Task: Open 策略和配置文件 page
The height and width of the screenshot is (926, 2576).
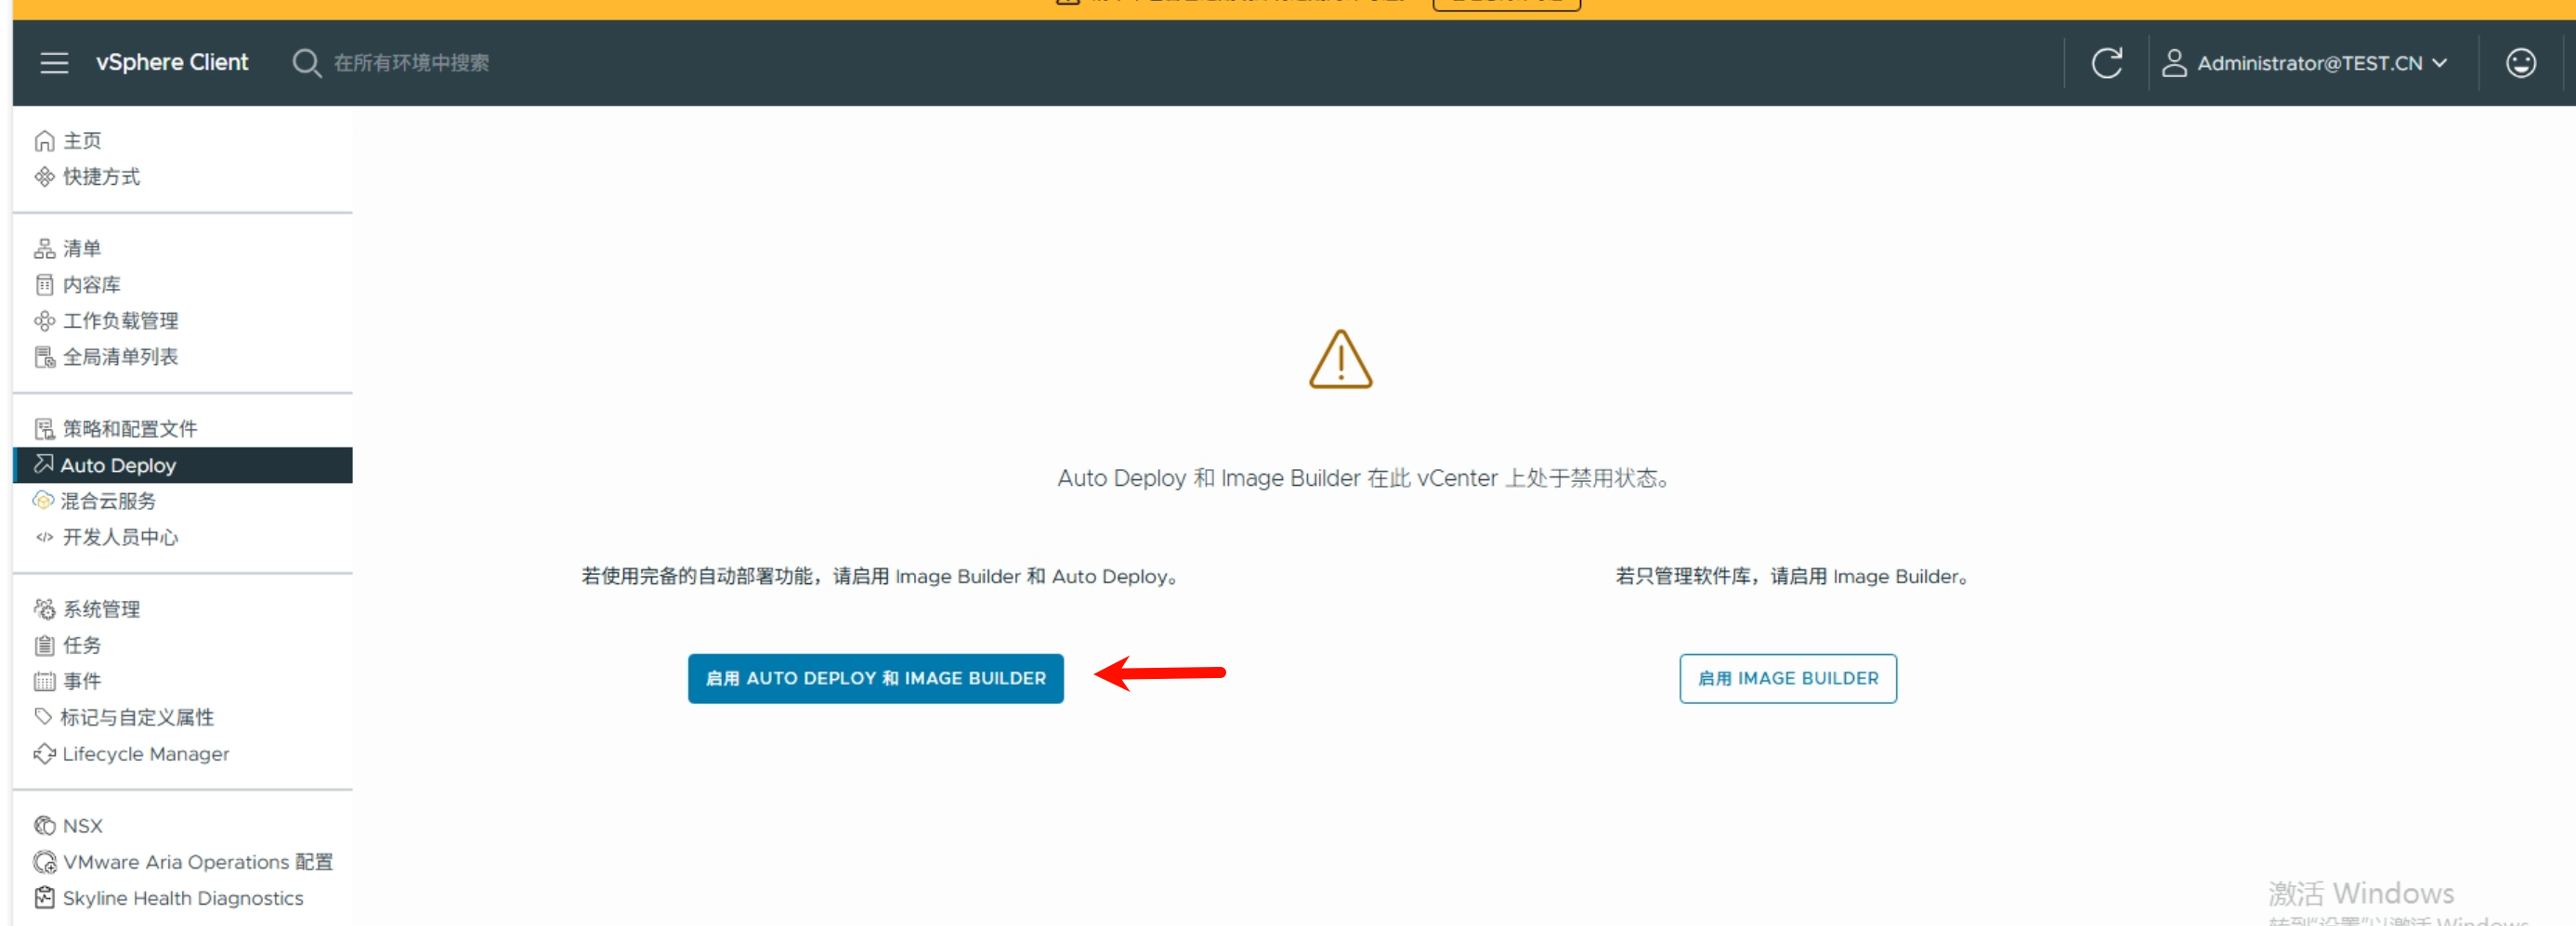Action: 130,429
